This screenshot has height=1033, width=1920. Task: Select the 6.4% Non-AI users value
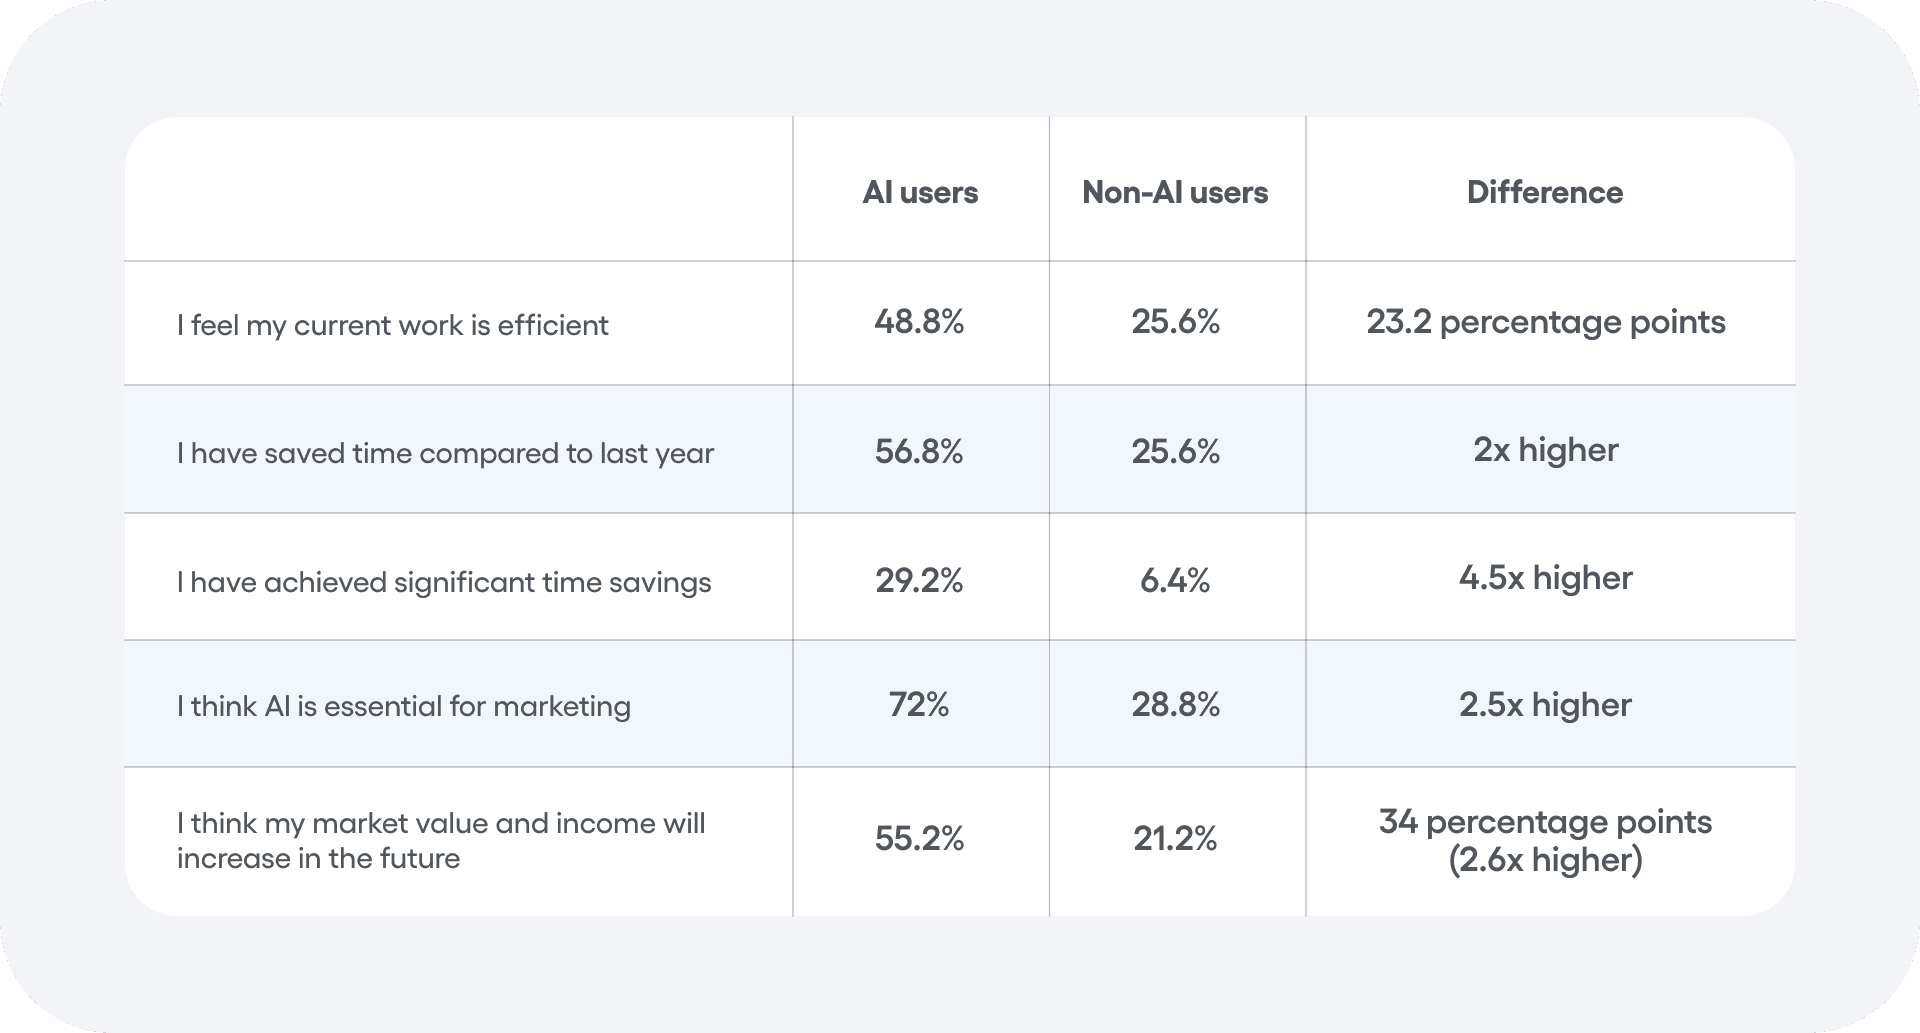click(x=1175, y=580)
